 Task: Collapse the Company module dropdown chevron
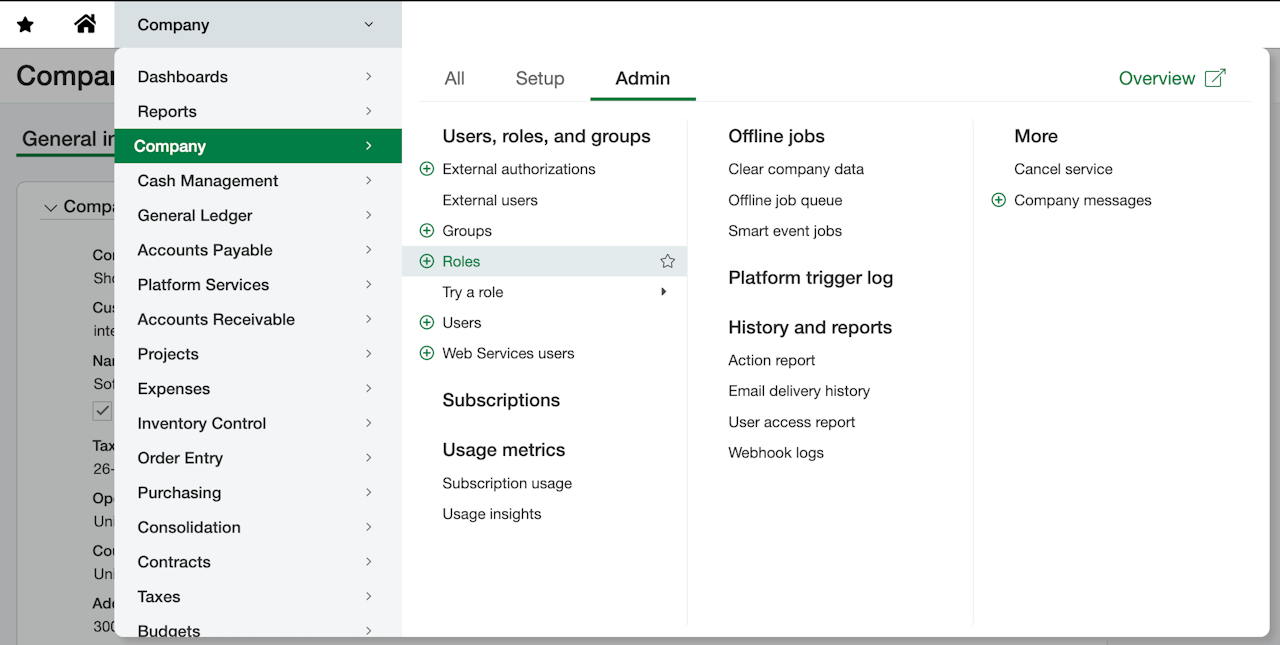tap(369, 25)
